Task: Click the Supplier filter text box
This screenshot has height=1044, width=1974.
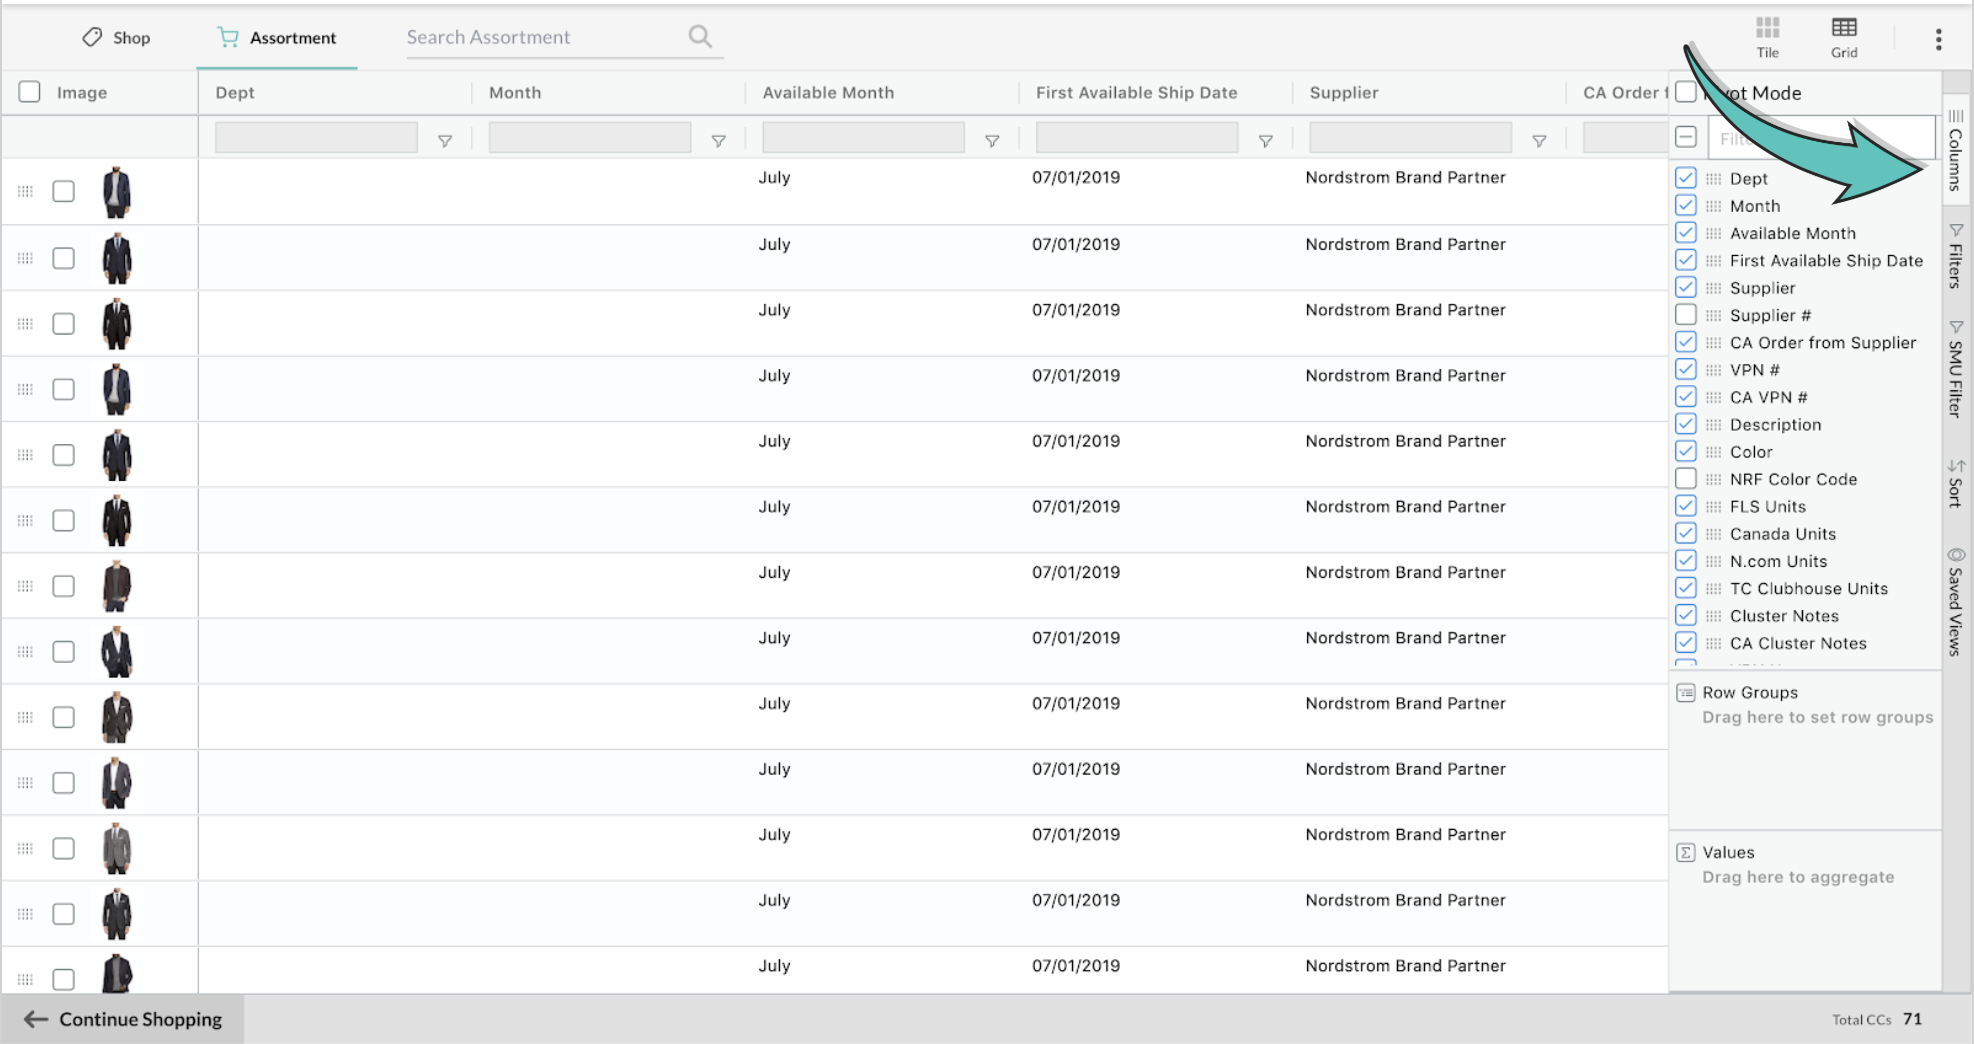Action: click(x=1410, y=138)
